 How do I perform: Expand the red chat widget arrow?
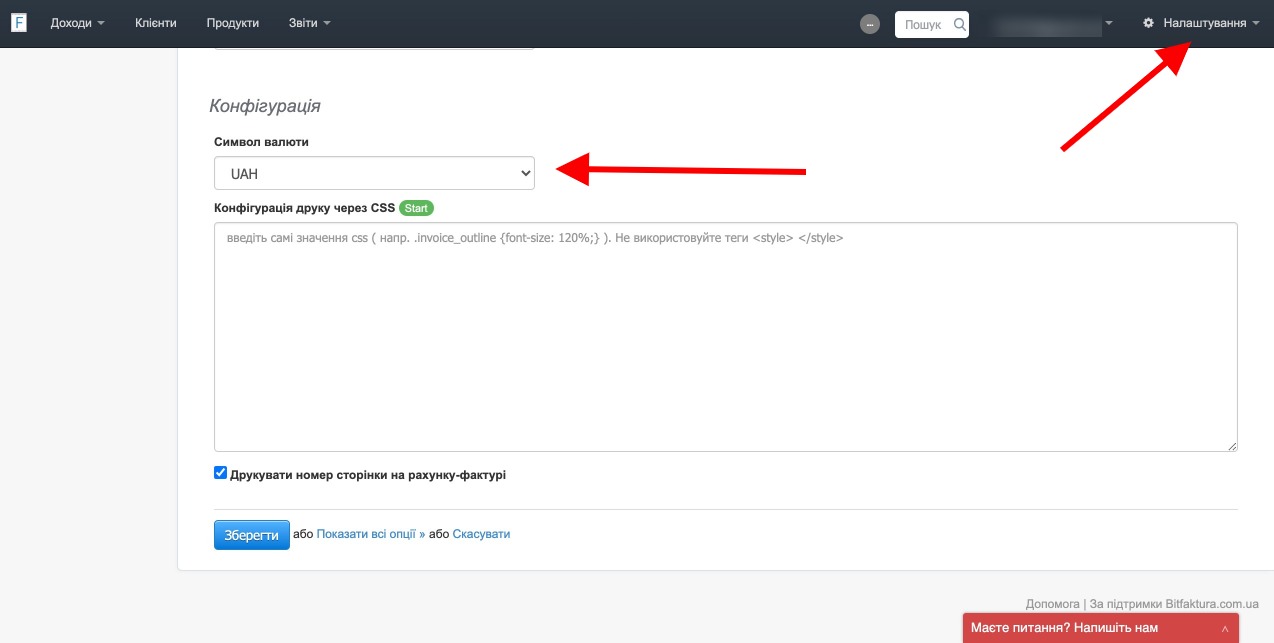pos(1225,629)
